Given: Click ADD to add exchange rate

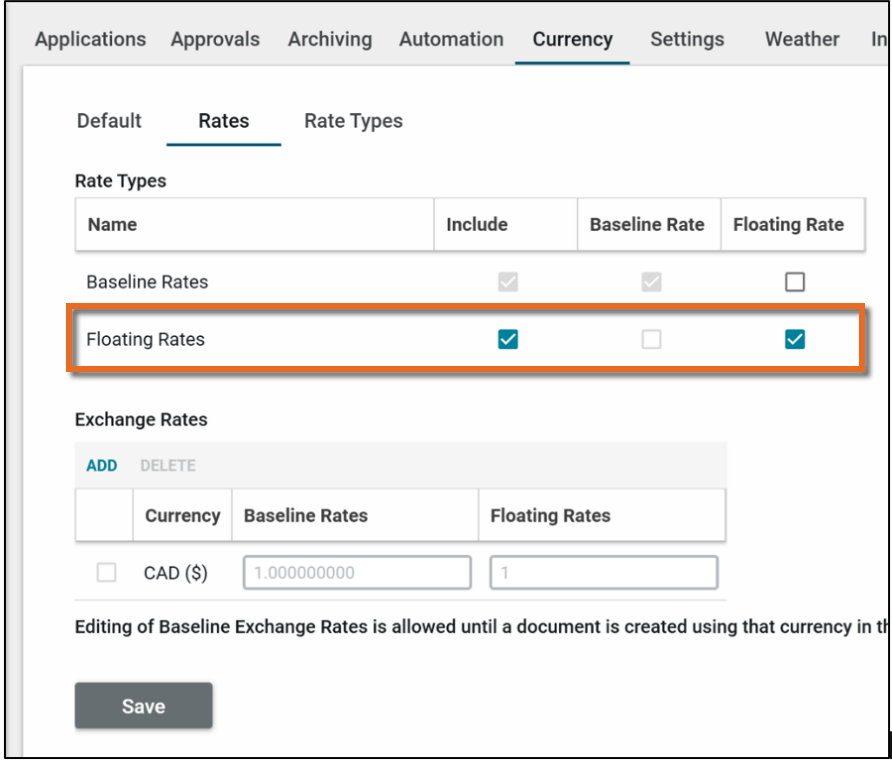Looking at the screenshot, I should point(102,466).
